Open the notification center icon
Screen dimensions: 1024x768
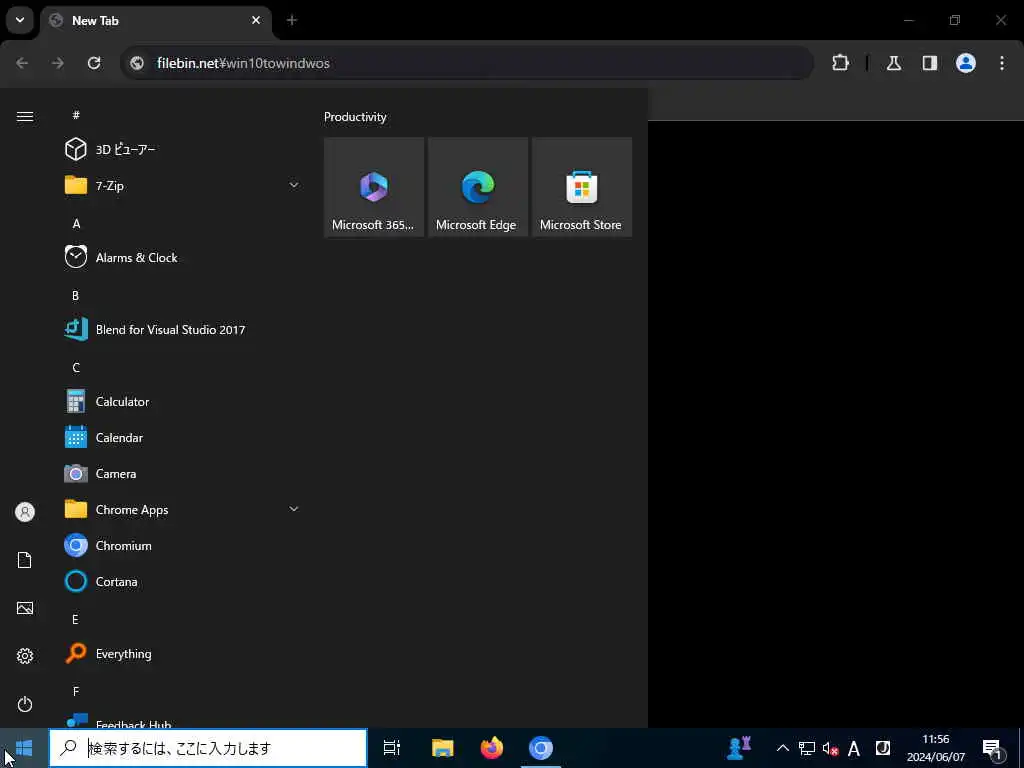click(x=993, y=748)
